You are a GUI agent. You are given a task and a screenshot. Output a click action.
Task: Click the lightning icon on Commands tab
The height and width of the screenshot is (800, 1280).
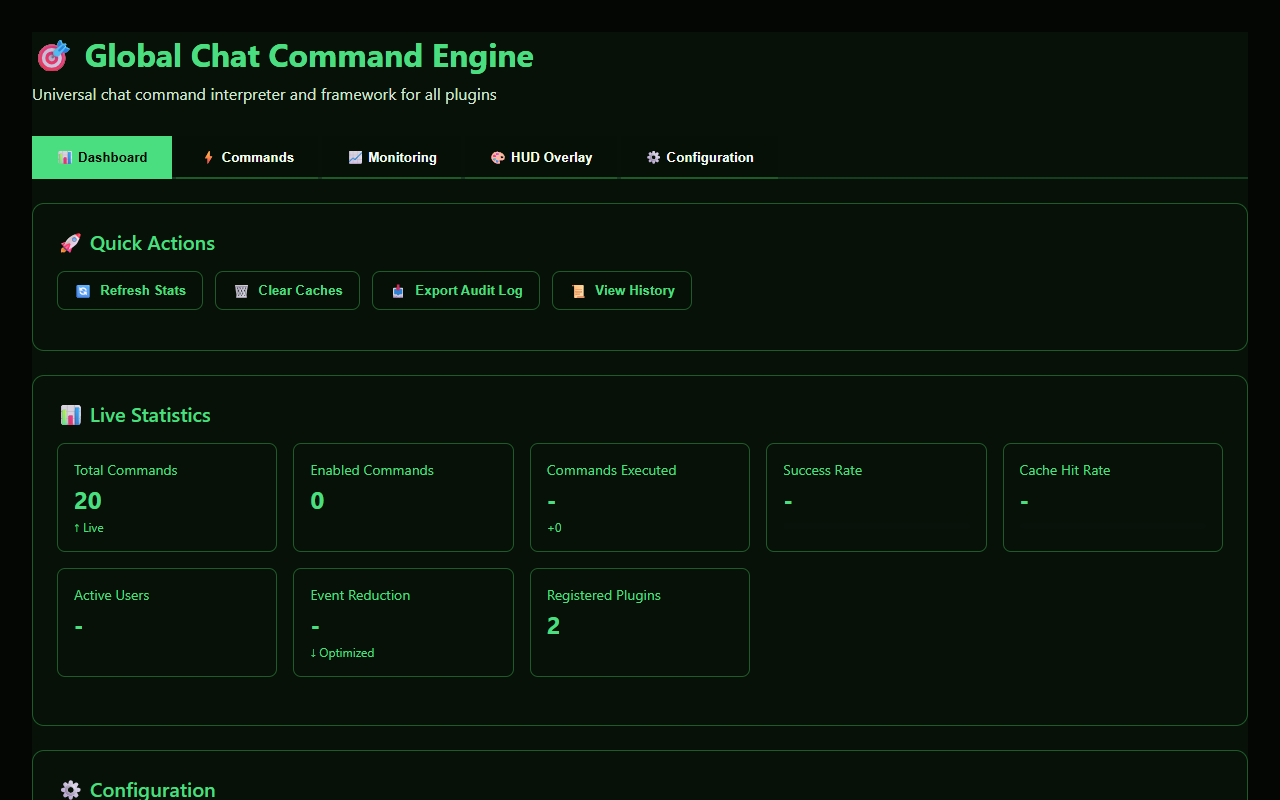pyautogui.click(x=208, y=158)
